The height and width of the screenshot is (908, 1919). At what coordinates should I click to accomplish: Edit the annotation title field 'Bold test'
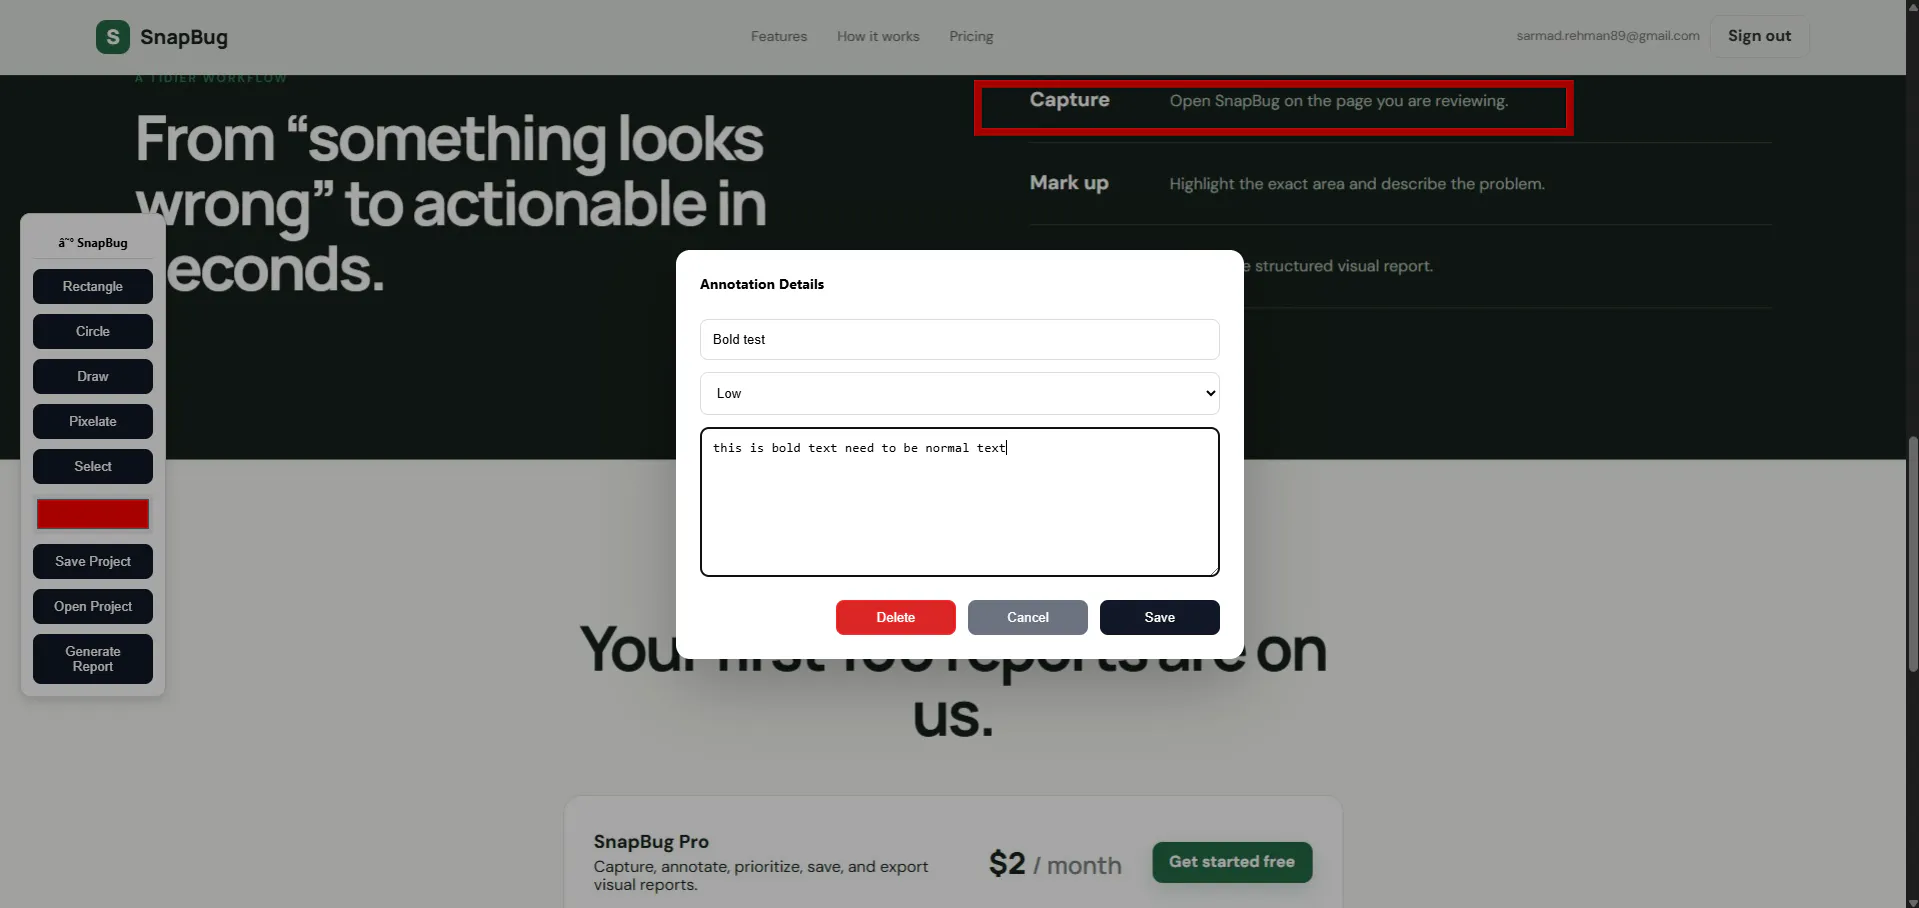pyautogui.click(x=960, y=339)
